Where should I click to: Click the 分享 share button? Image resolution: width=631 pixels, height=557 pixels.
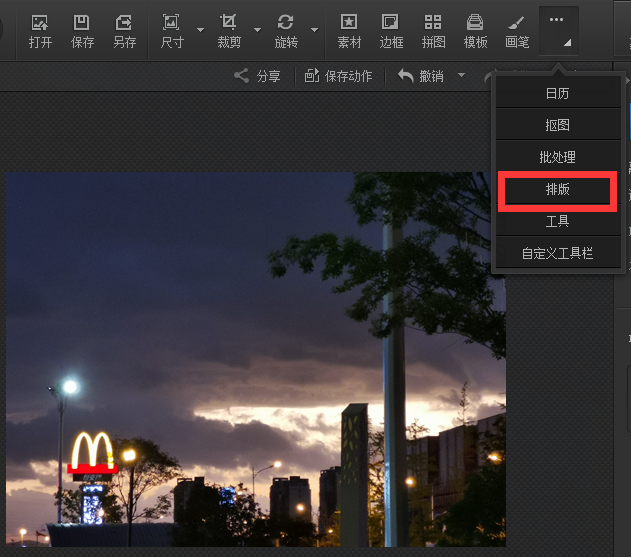[257, 76]
